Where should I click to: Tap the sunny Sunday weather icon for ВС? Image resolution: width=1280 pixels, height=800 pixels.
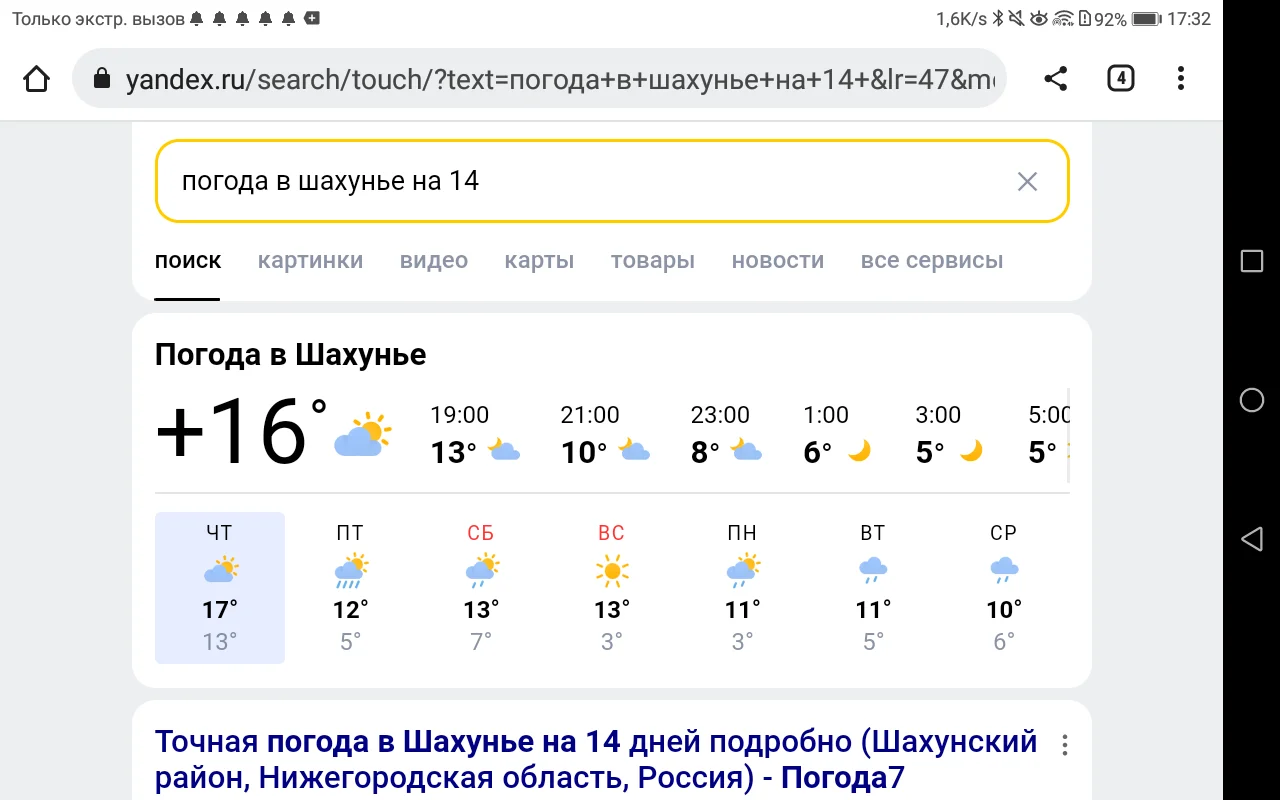611,570
